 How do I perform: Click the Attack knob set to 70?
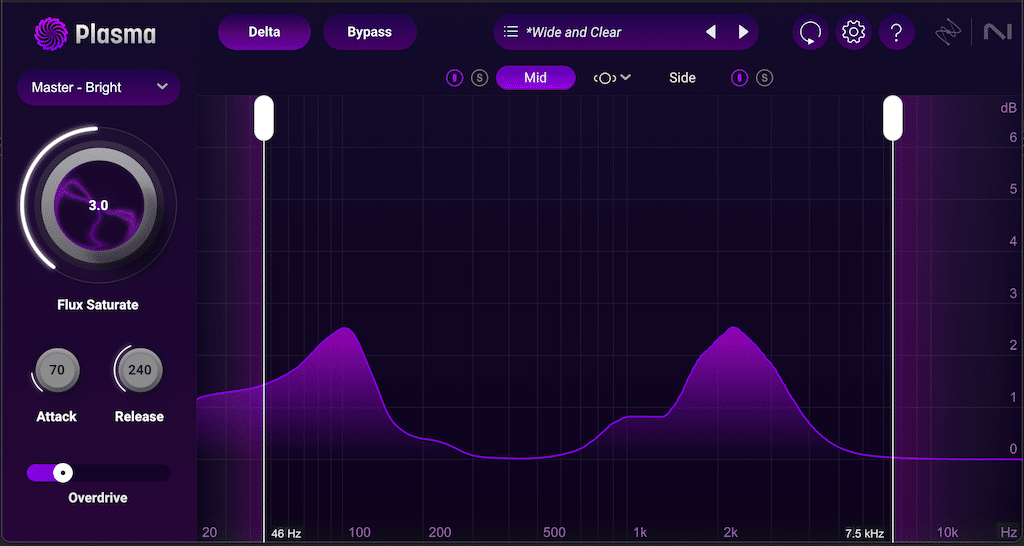[x=57, y=370]
